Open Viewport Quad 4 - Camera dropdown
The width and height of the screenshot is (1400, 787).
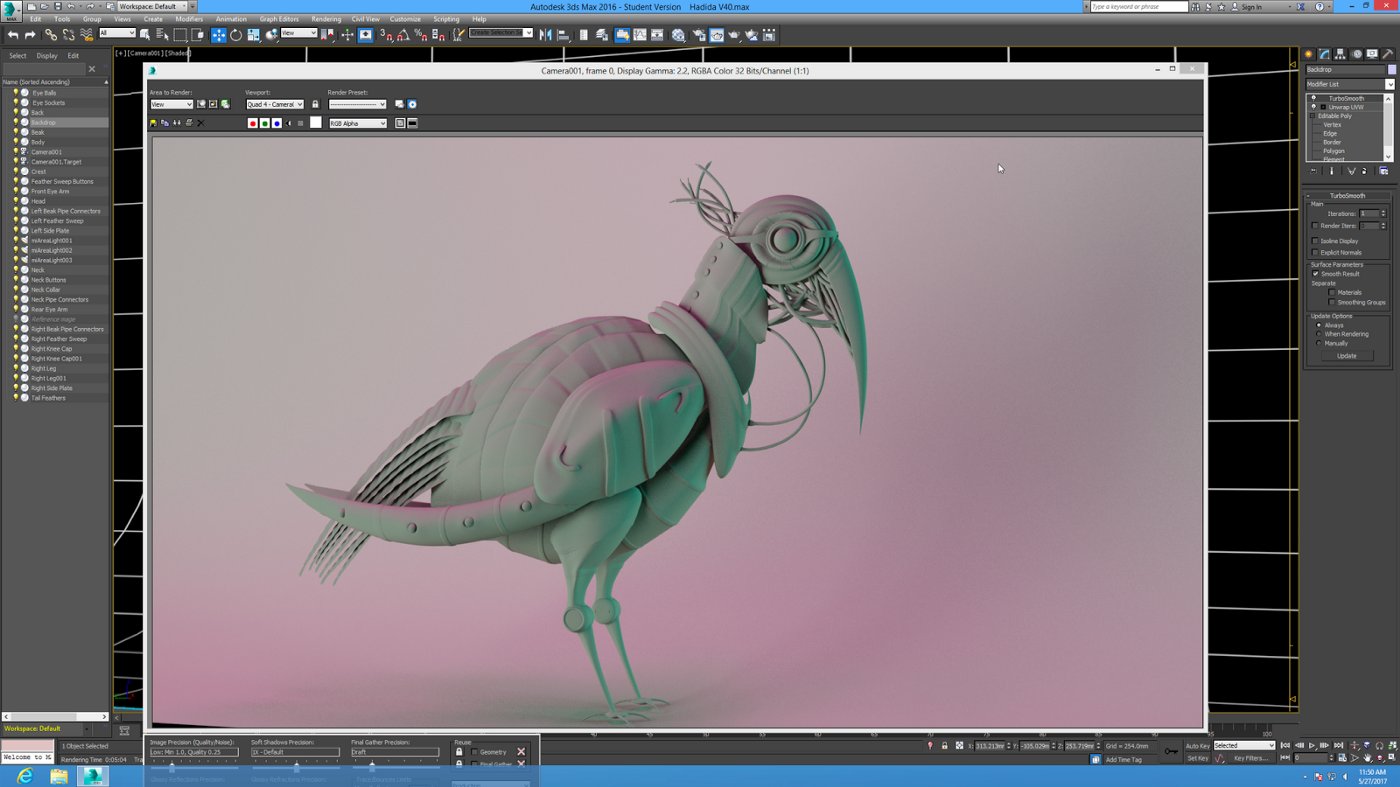point(275,104)
